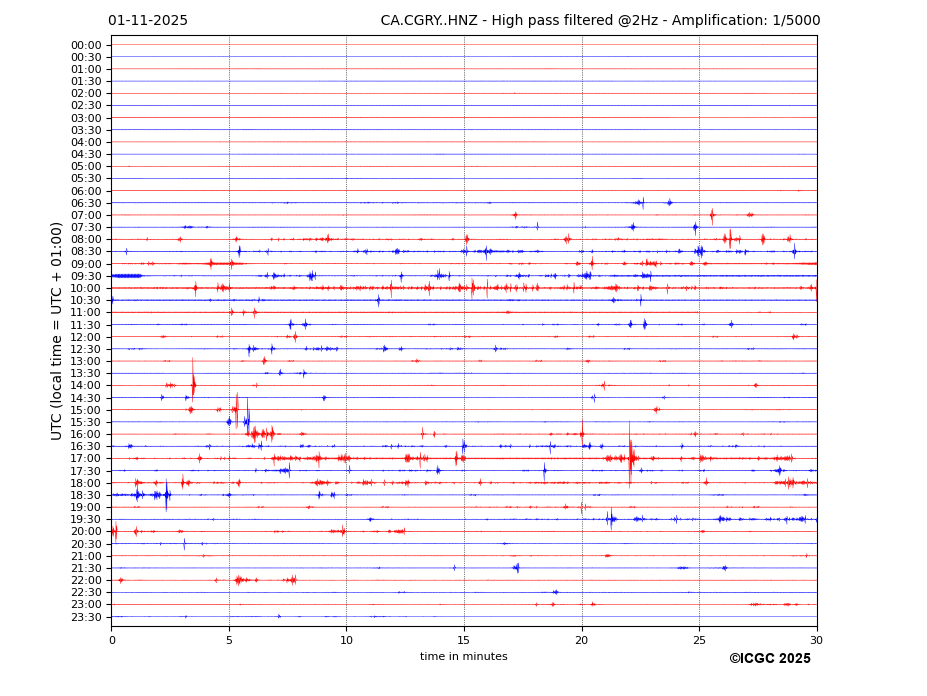Click the 18:30 time label
The height and width of the screenshot is (696, 927).
coord(86,495)
